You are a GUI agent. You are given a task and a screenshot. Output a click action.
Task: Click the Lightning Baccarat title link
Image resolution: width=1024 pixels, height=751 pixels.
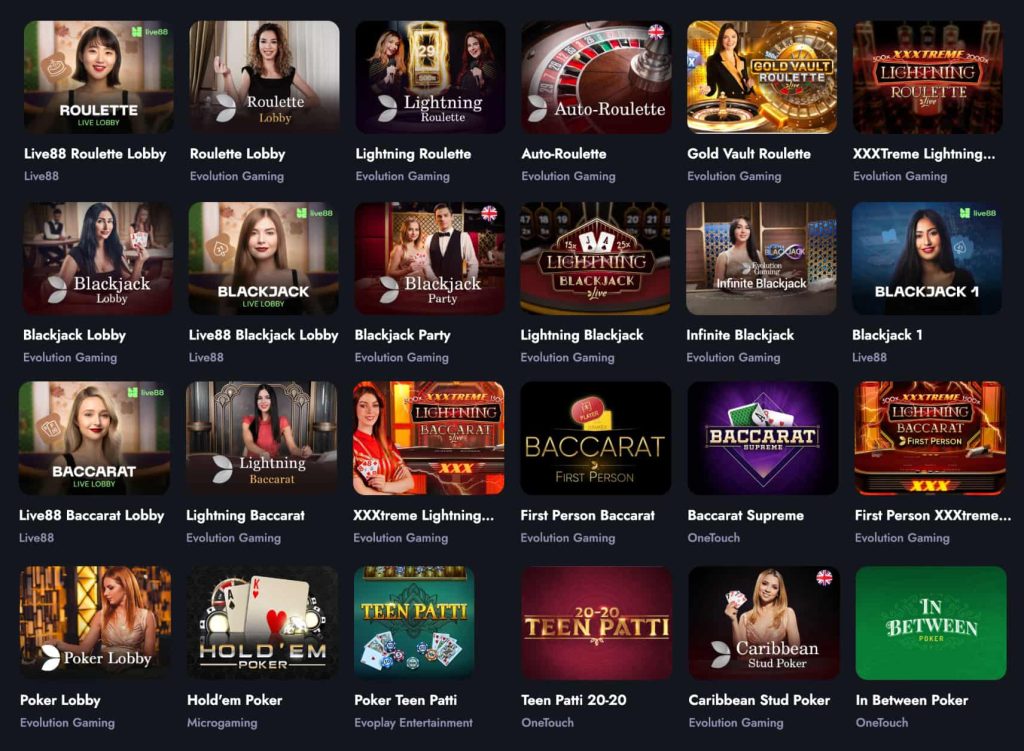[246, 516]
